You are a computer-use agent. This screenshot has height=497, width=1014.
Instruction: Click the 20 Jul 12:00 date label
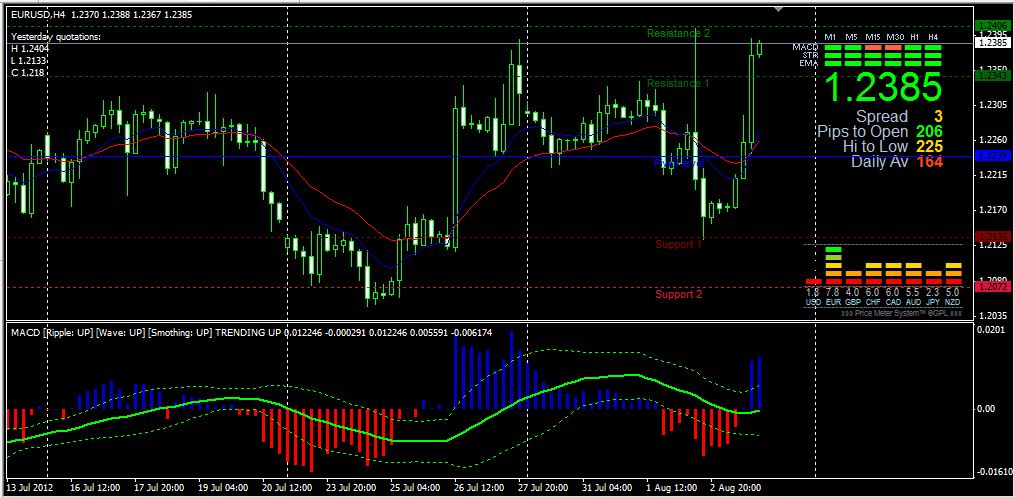point(288,487)
